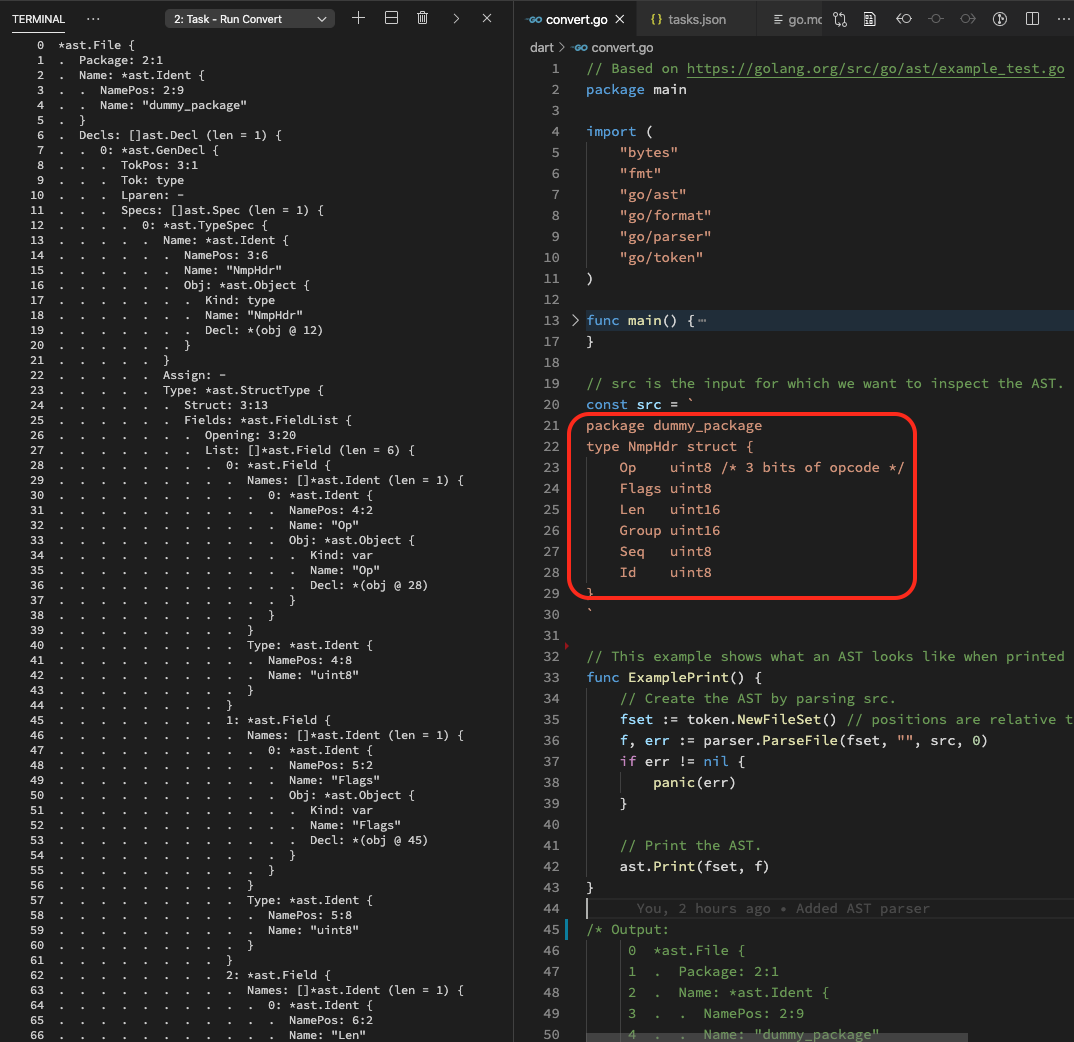Split the editor to the right

1032,19
